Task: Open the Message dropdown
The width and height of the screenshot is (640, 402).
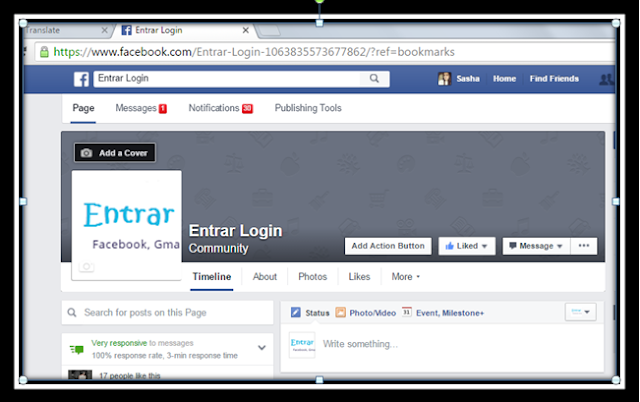Action: [x=536, y=246]
